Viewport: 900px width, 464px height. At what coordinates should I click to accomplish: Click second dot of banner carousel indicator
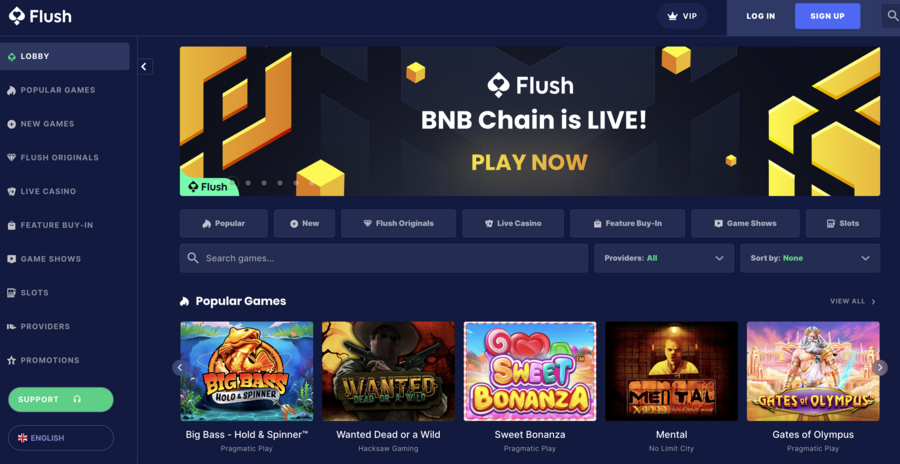point(248,183)
